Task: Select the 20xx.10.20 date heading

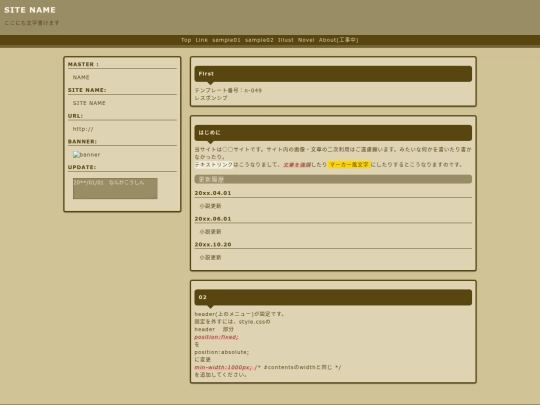Action: pos(213,245)
